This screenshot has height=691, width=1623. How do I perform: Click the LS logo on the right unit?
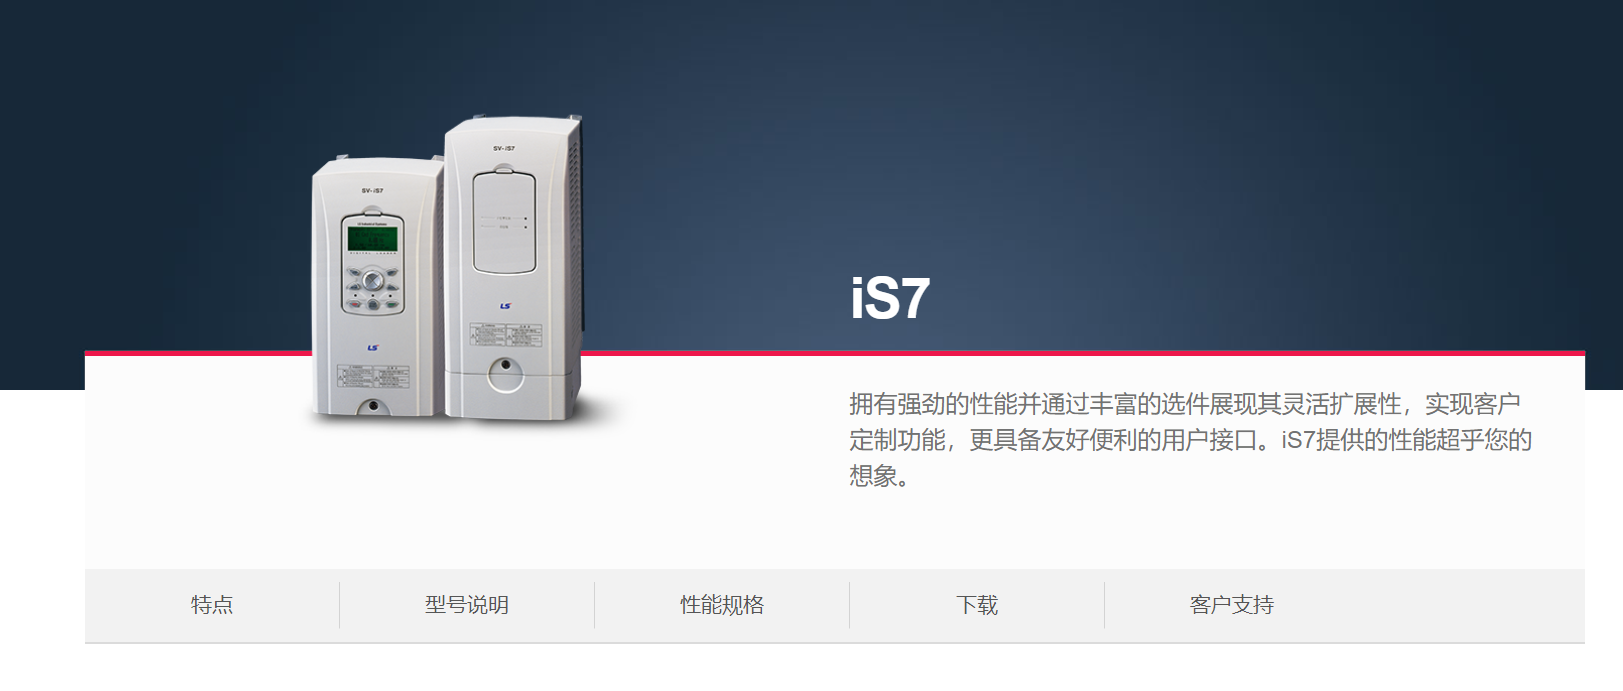click(505, 306)
